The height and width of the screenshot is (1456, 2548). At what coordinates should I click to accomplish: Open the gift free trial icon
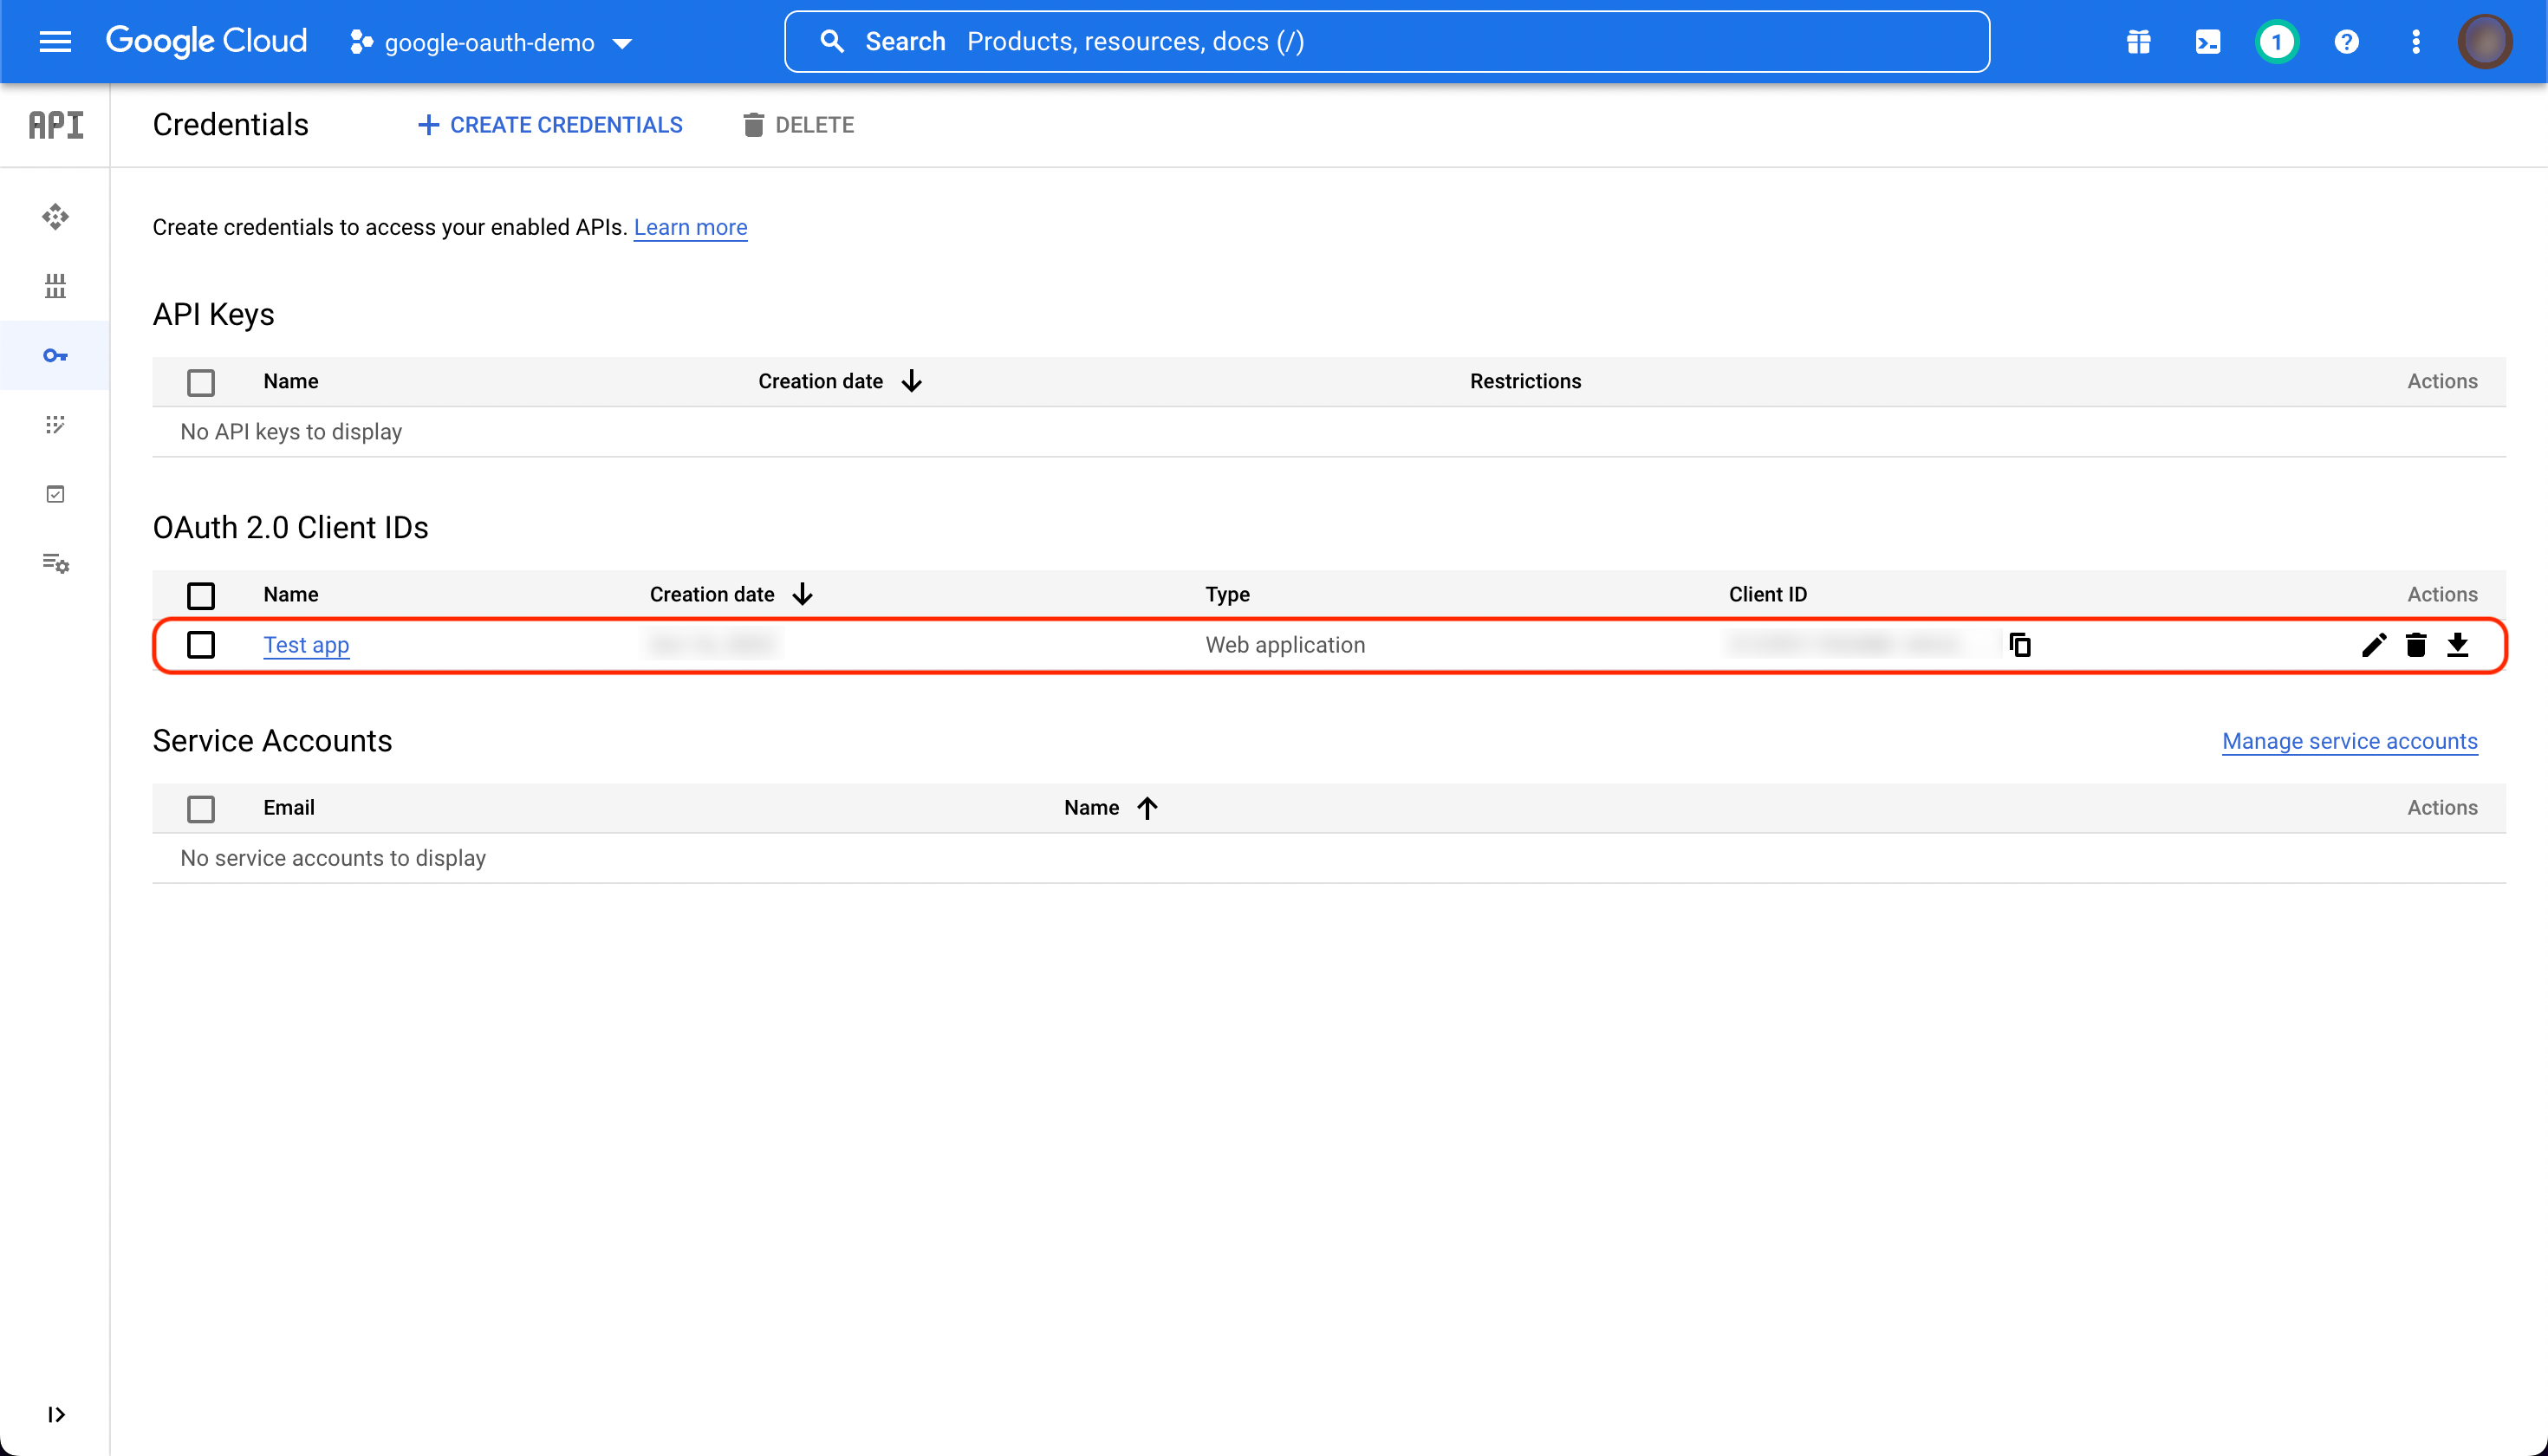click(2138, 41)
